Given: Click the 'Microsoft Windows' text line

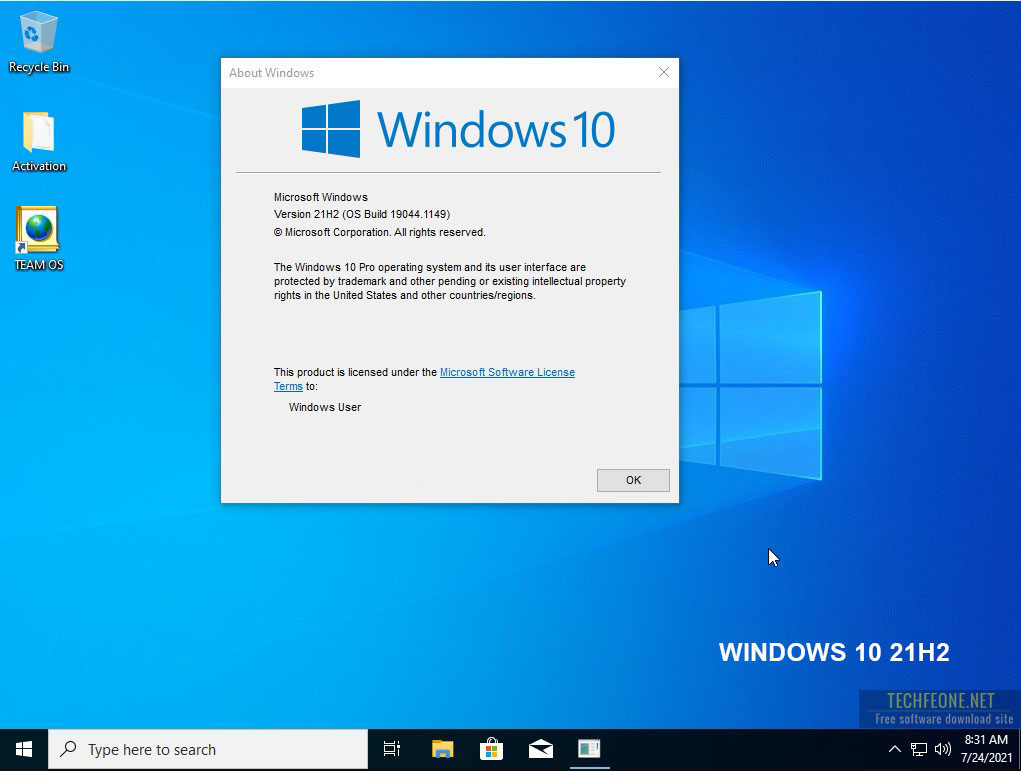Looking at the screenshot, I should (x=321, y=197).
